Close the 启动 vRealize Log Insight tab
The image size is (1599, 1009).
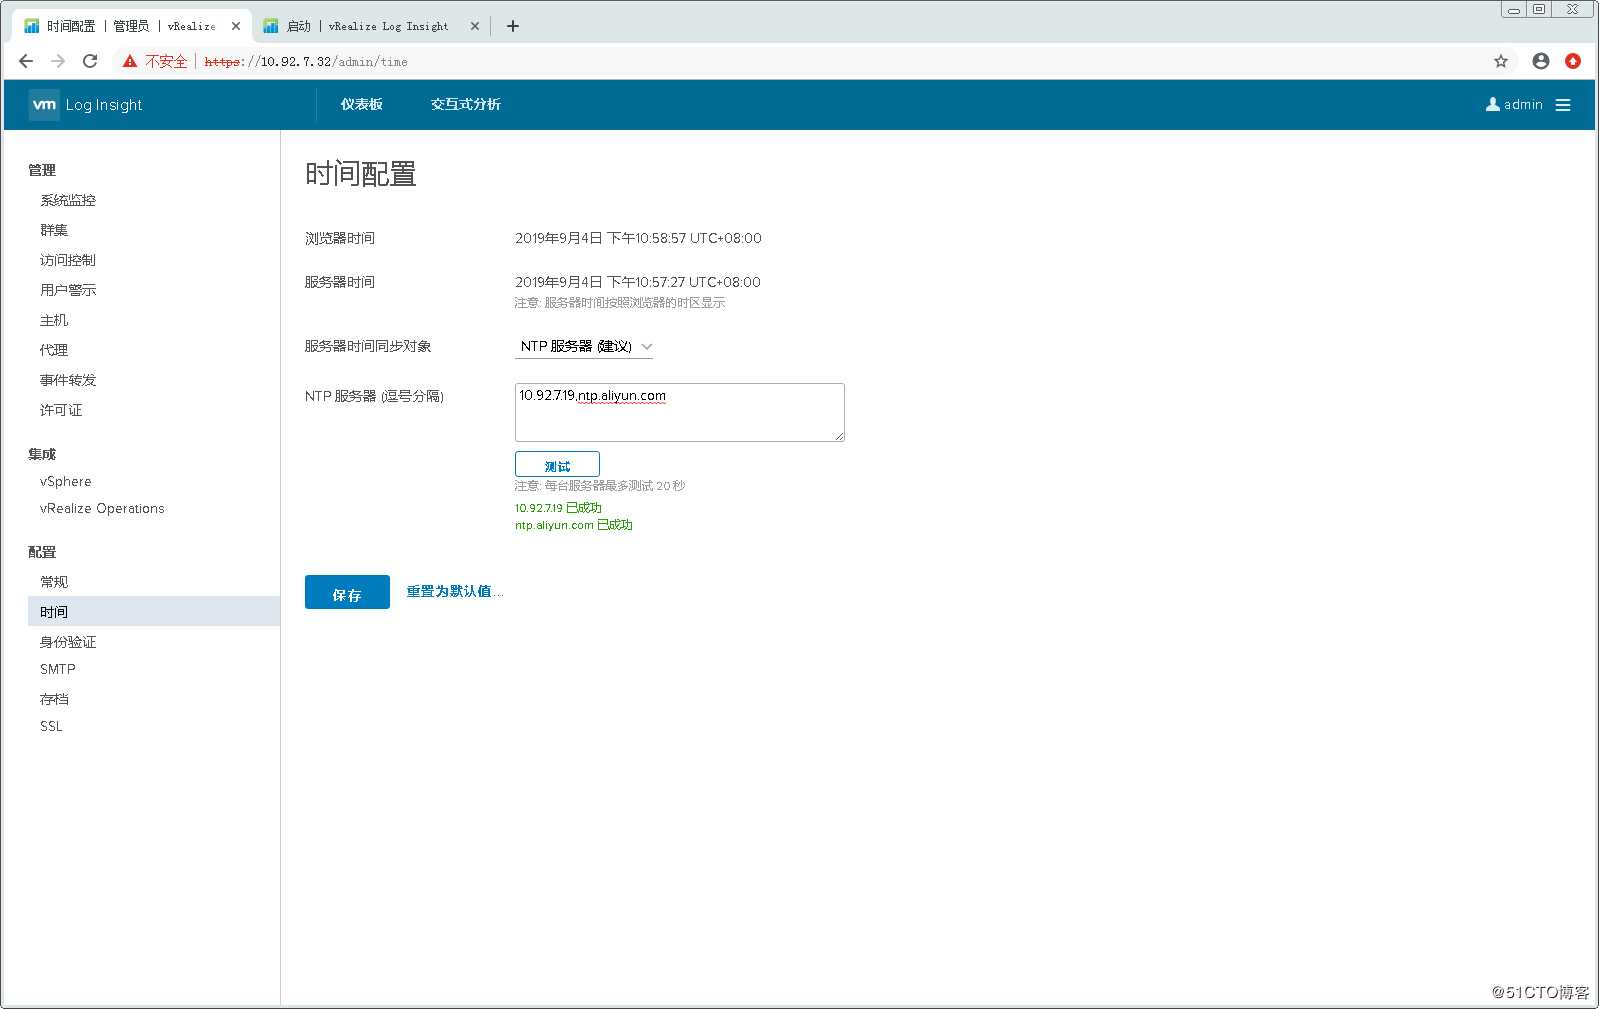click(x=475, y=26)
